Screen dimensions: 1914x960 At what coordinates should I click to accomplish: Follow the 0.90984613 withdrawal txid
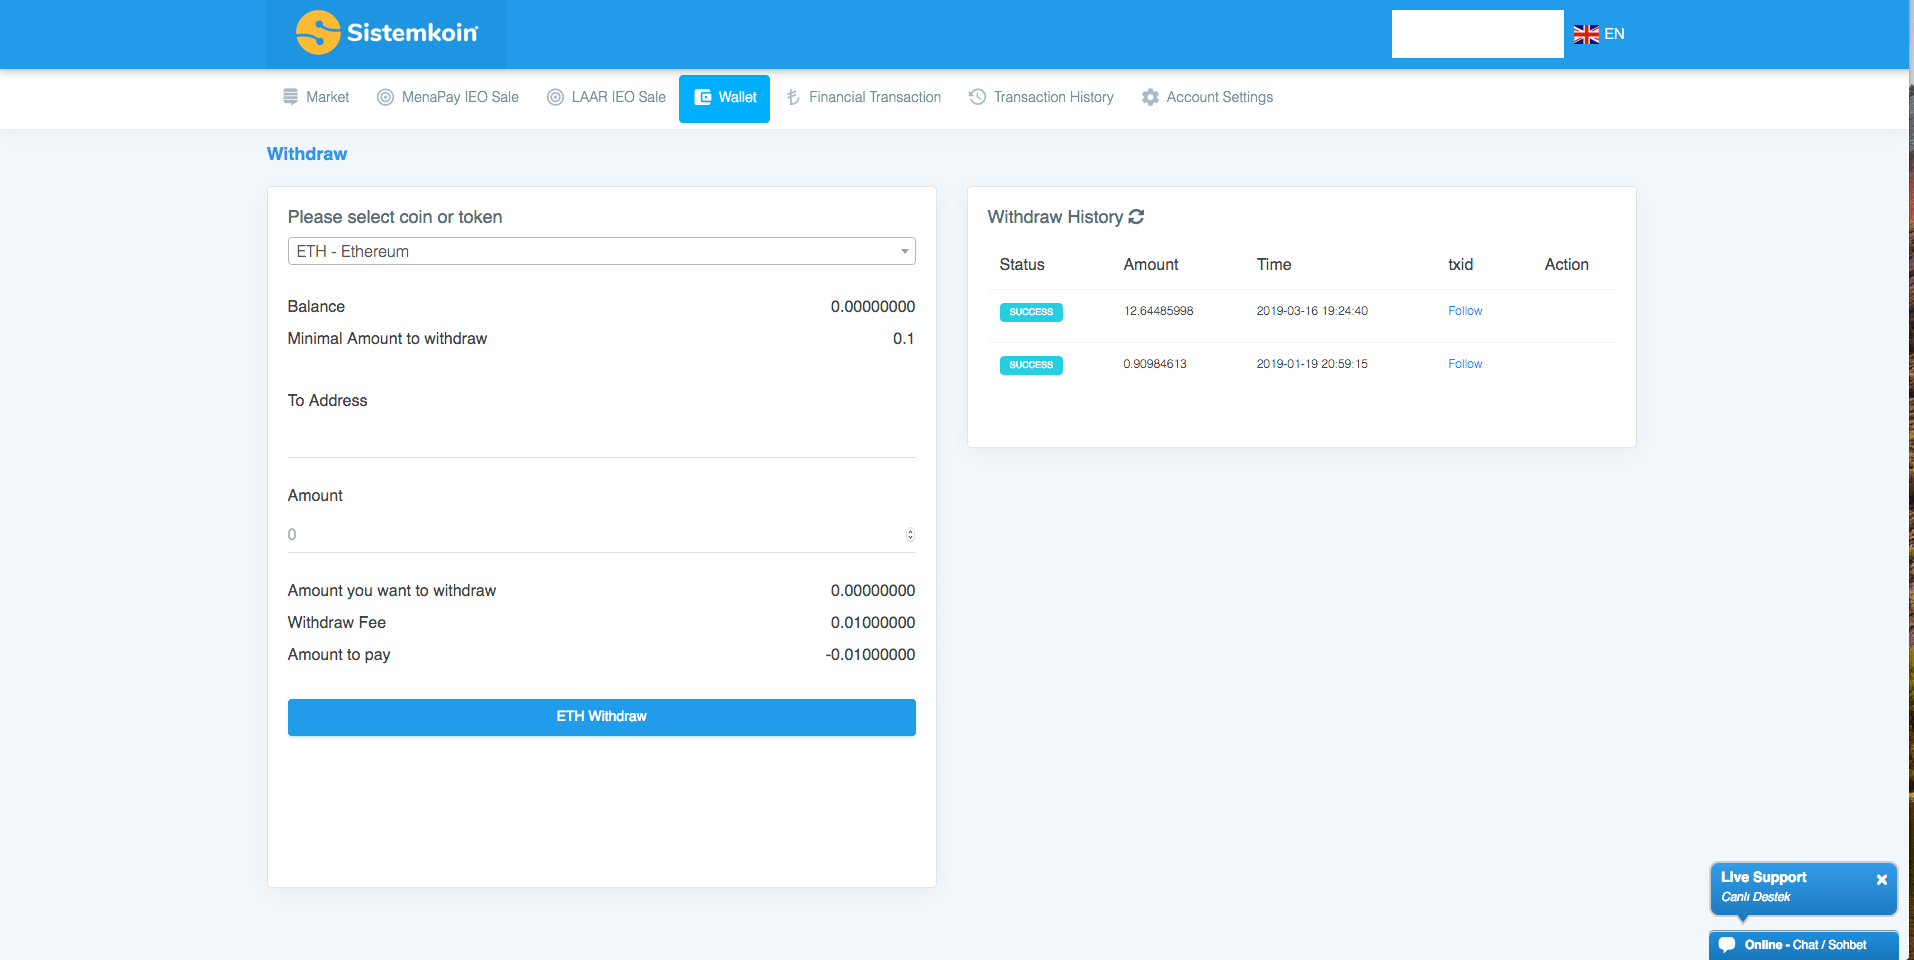pyautogui.click(x=1464, y=364)
